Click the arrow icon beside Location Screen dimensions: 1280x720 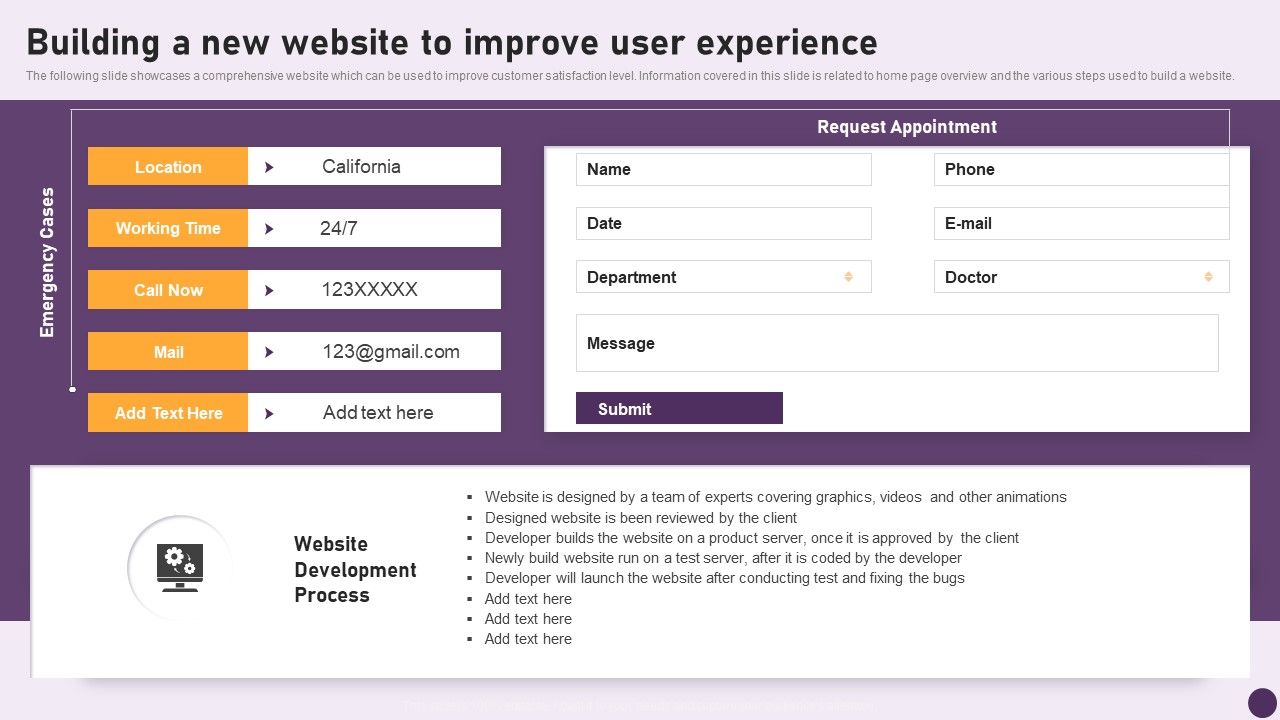269,167
